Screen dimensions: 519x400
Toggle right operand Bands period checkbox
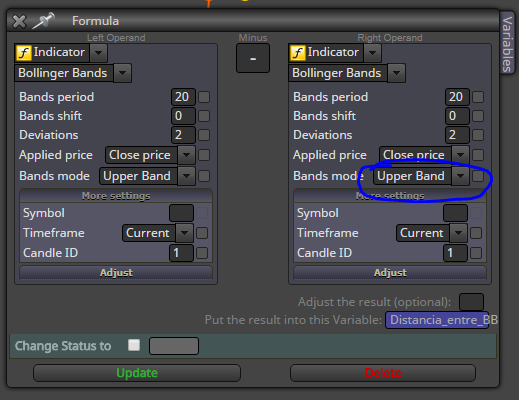point(478,97)
